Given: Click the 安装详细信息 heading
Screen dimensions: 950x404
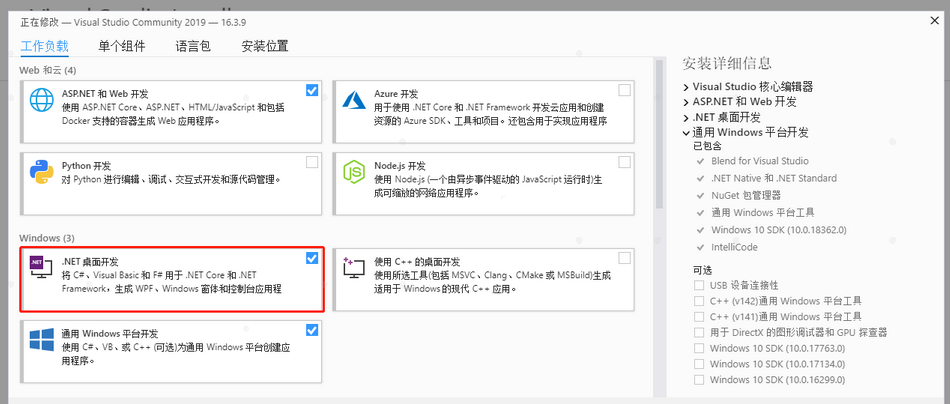Looking at the screenshot, I should (727, 63).
